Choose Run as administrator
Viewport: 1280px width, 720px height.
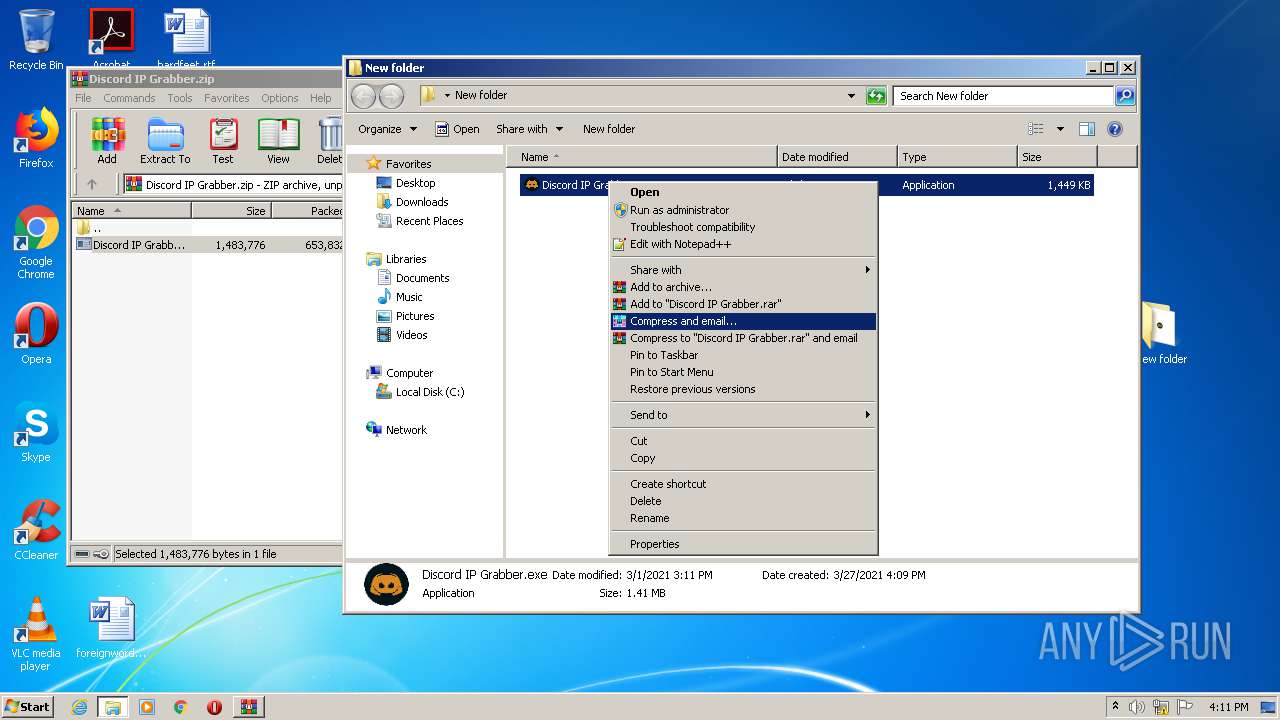coord(743,210)
